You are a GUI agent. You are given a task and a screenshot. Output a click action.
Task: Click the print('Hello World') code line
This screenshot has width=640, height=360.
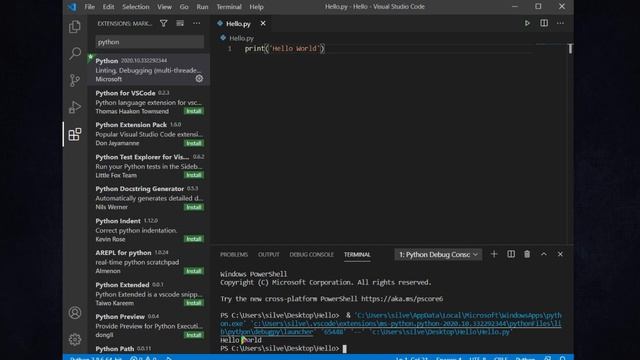(x=284, y=48)
